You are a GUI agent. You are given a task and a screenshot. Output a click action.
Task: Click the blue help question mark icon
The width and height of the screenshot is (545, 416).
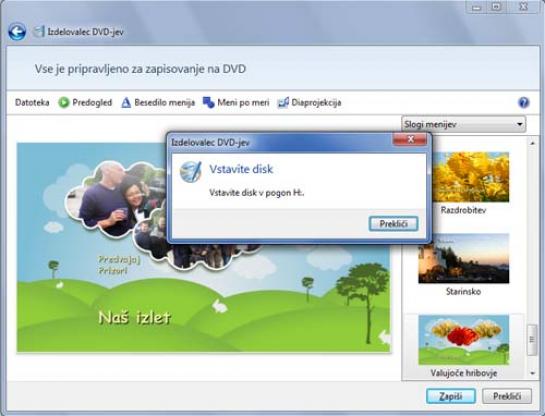point(523,103)
